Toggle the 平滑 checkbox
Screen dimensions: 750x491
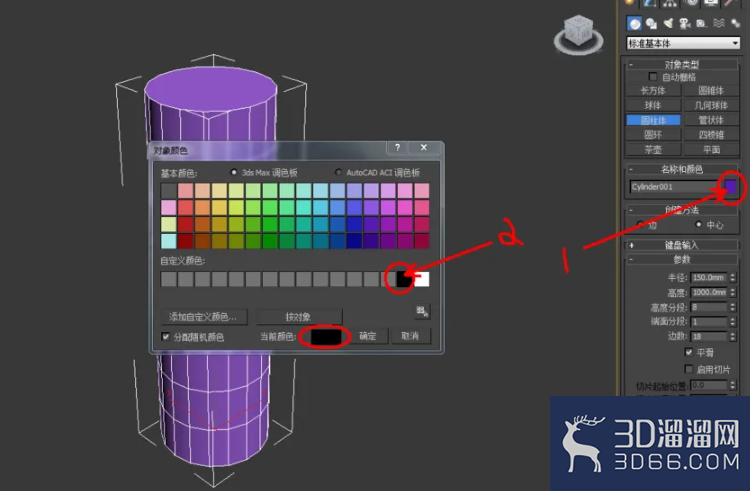(689, 352)
